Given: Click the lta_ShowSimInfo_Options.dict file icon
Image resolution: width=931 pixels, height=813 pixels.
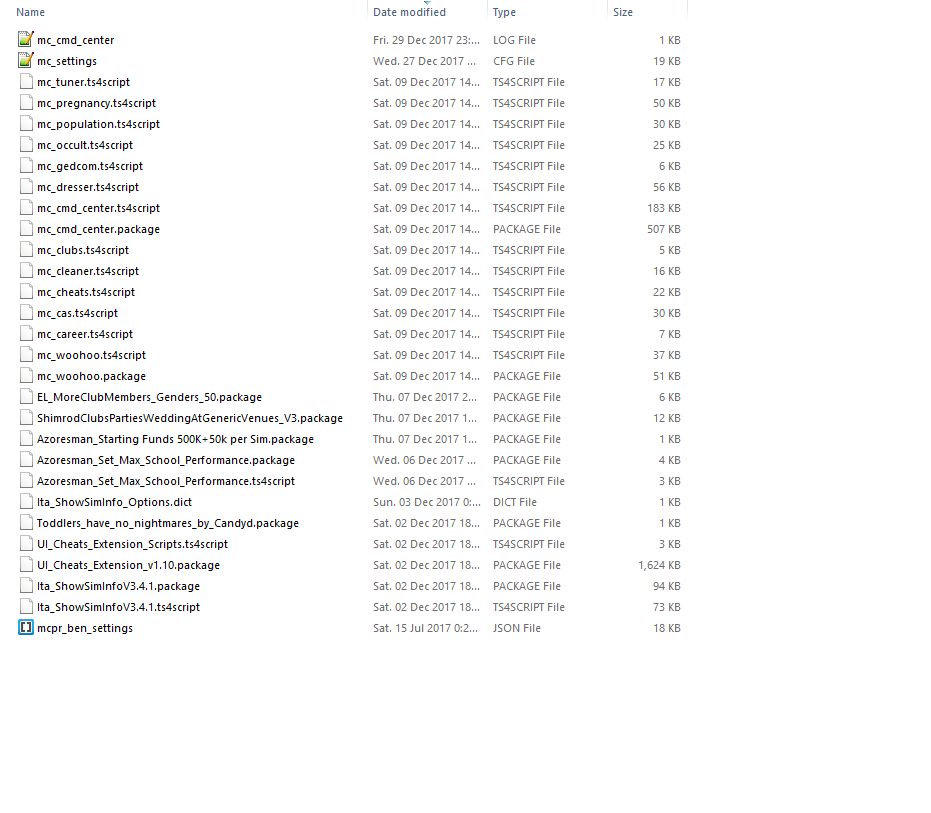Looking at the screenshot, I should (26, 502).
